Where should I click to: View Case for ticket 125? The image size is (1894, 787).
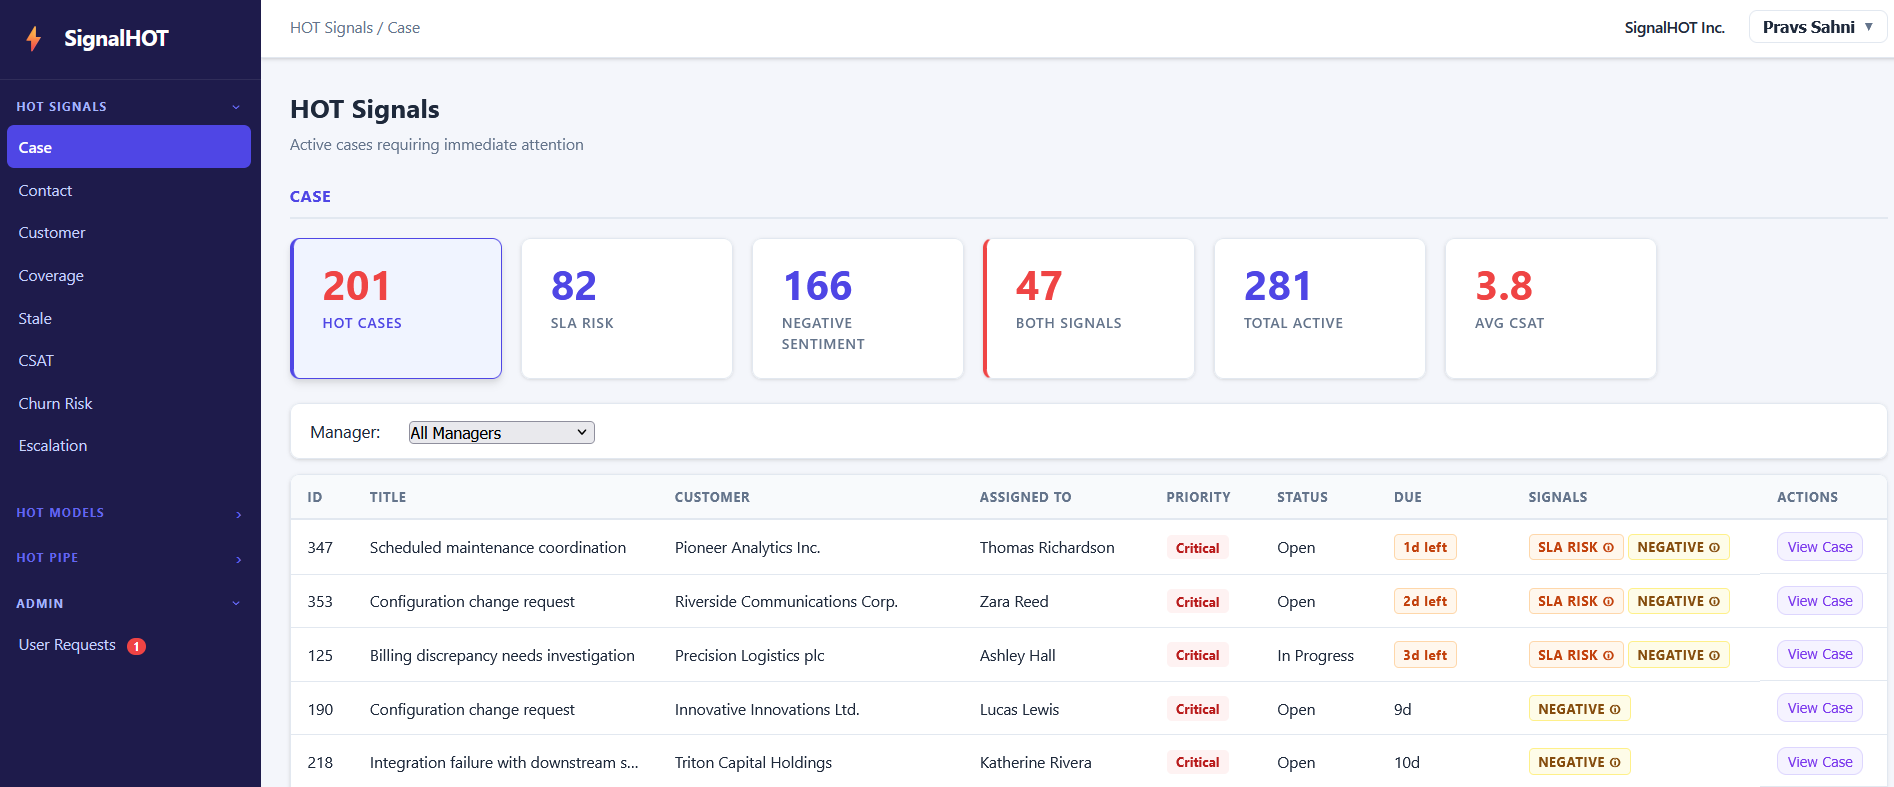1820,654
